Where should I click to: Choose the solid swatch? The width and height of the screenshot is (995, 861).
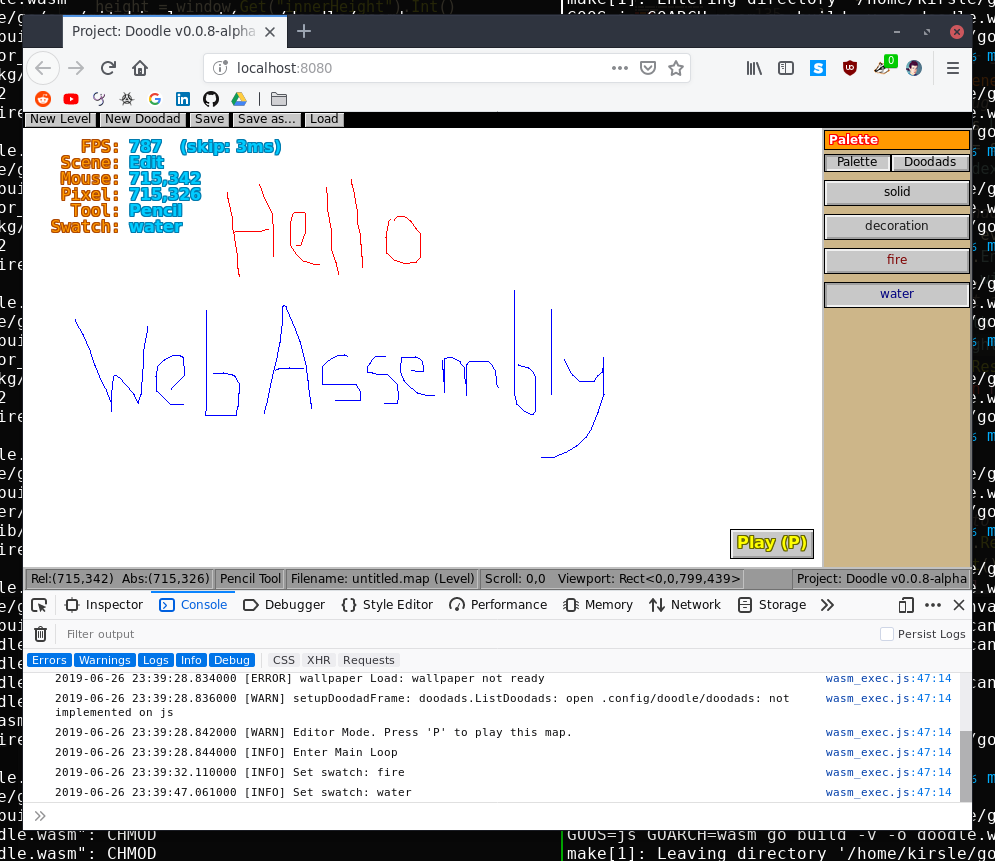point(897,192)
